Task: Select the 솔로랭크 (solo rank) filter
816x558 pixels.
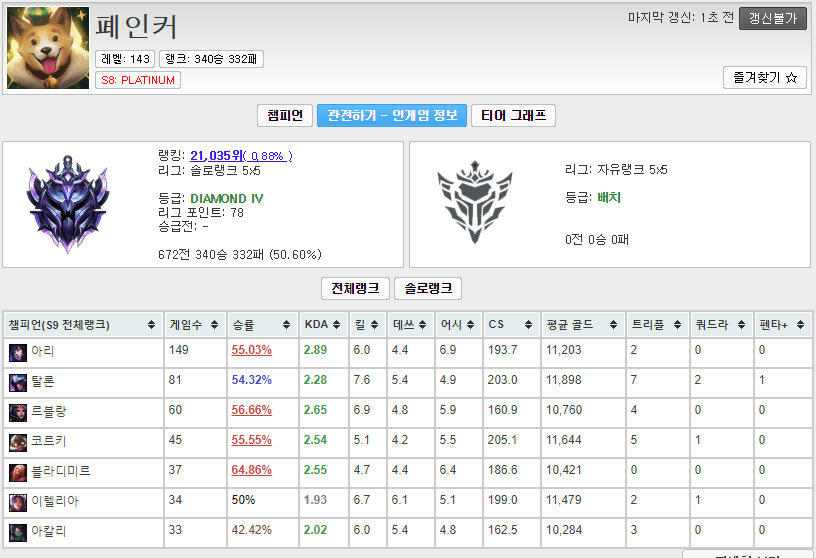Action: (428, 288)
